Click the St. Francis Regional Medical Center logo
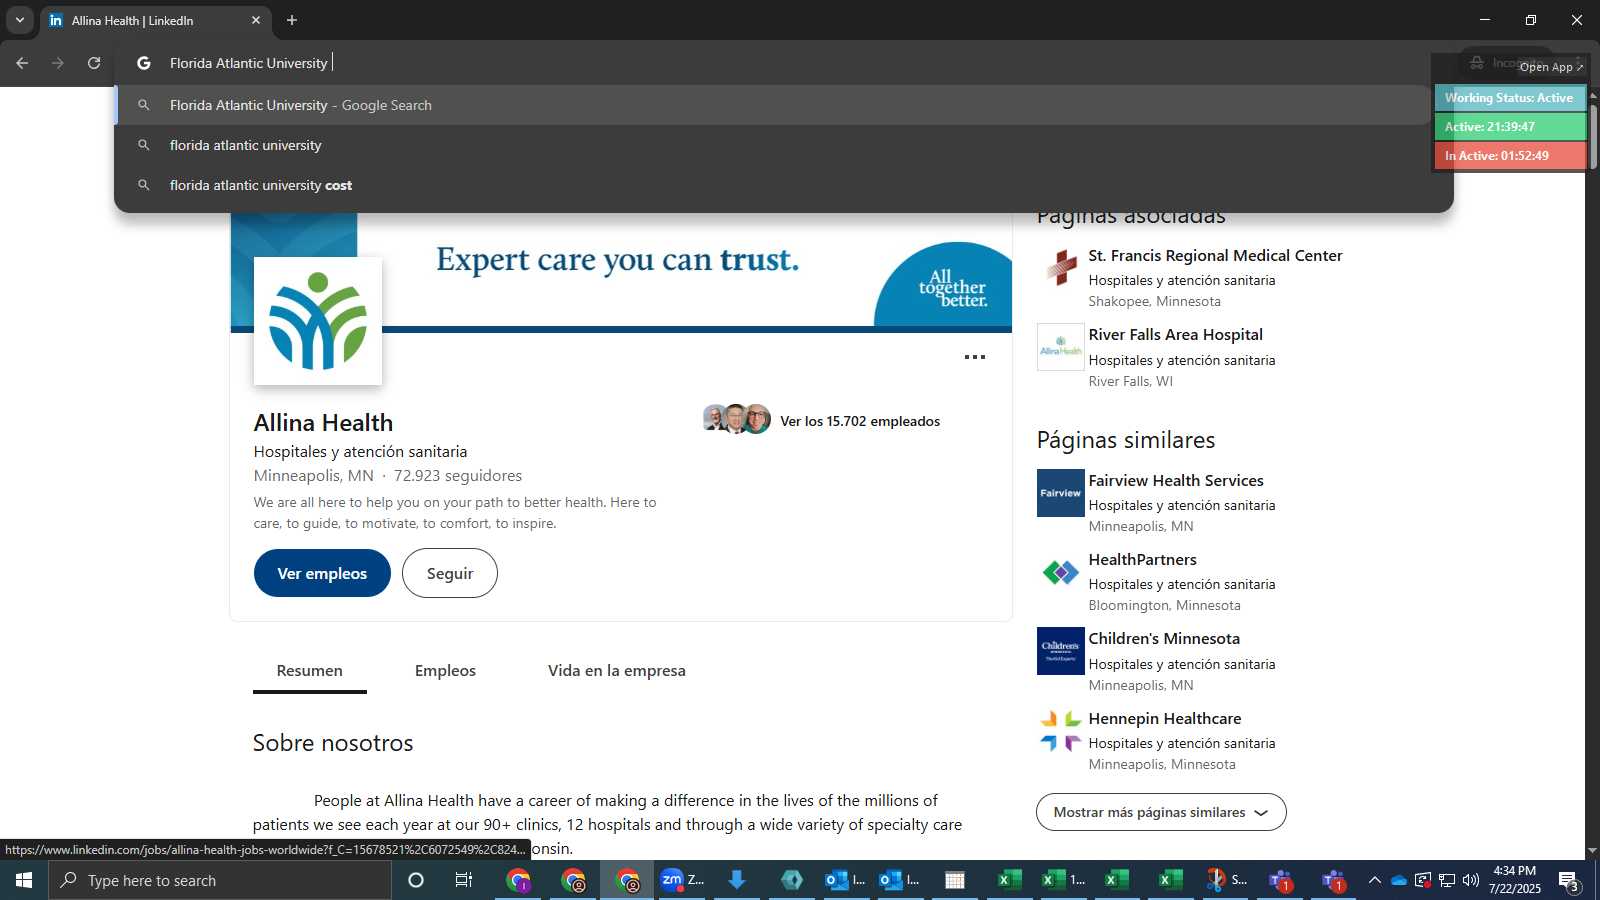1600x900 pixels. tap(1061, 268)
